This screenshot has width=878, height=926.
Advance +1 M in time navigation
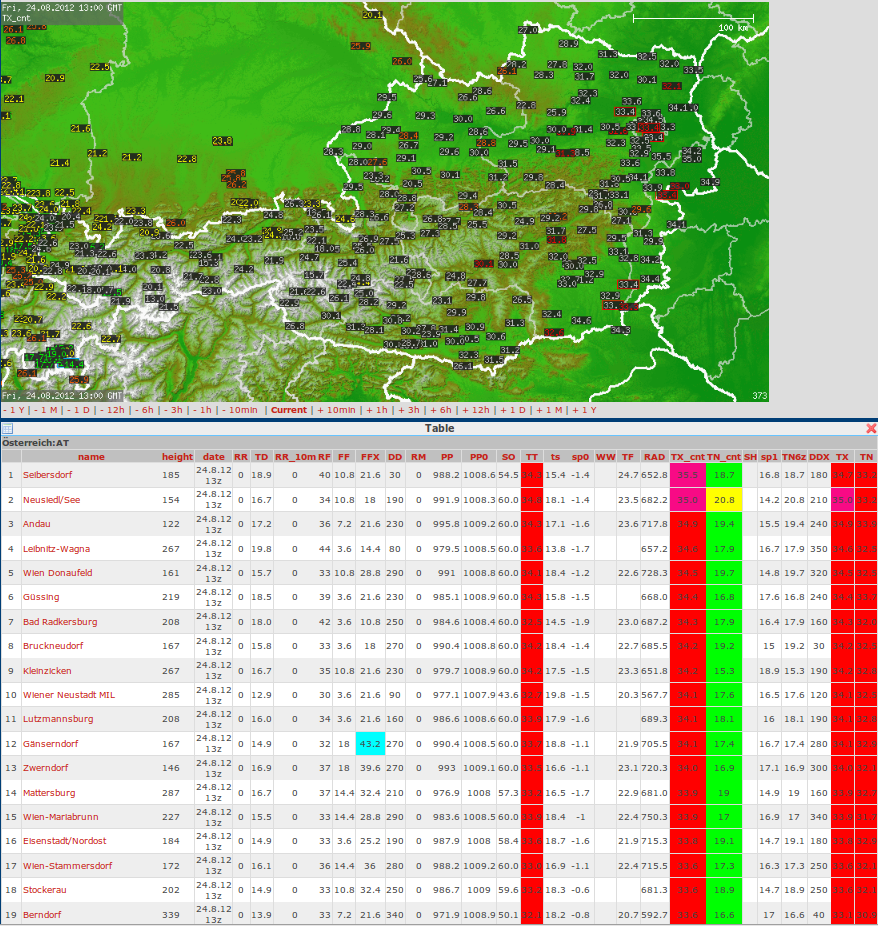tap(549, 410)
